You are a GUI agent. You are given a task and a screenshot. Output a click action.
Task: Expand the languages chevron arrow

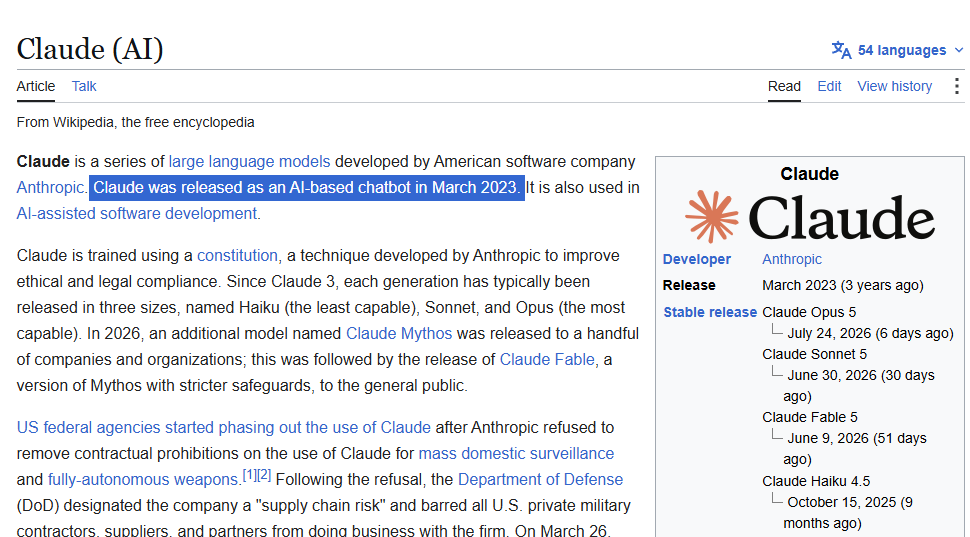[x=959, y=50]
